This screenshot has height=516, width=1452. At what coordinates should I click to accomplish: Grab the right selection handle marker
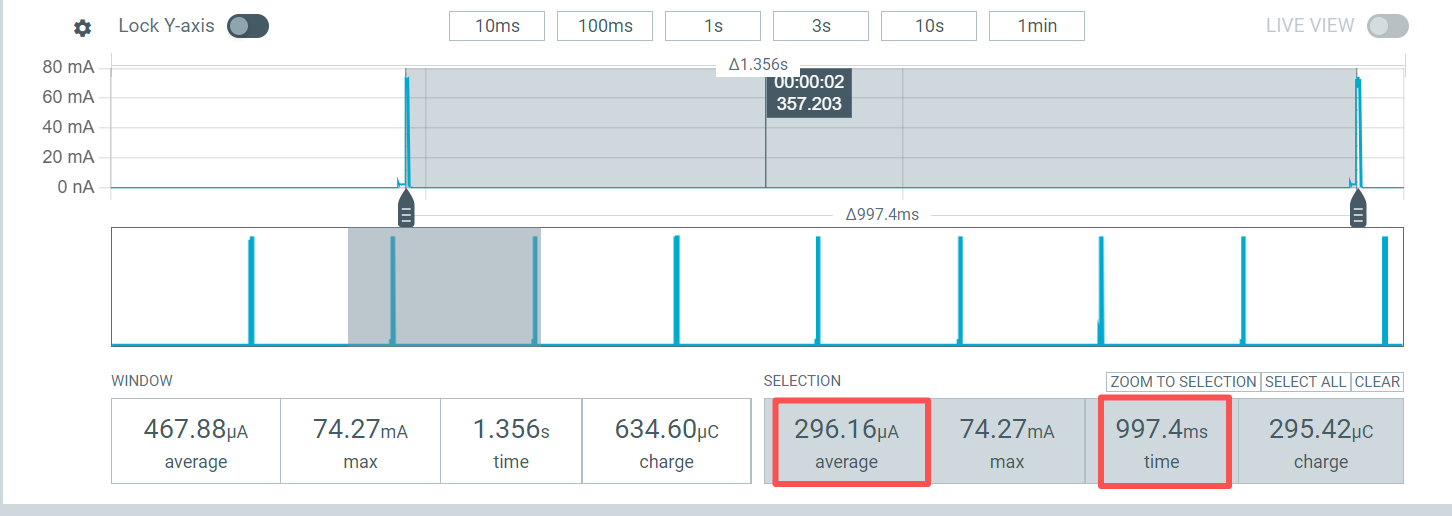[x=1358, y=212]
